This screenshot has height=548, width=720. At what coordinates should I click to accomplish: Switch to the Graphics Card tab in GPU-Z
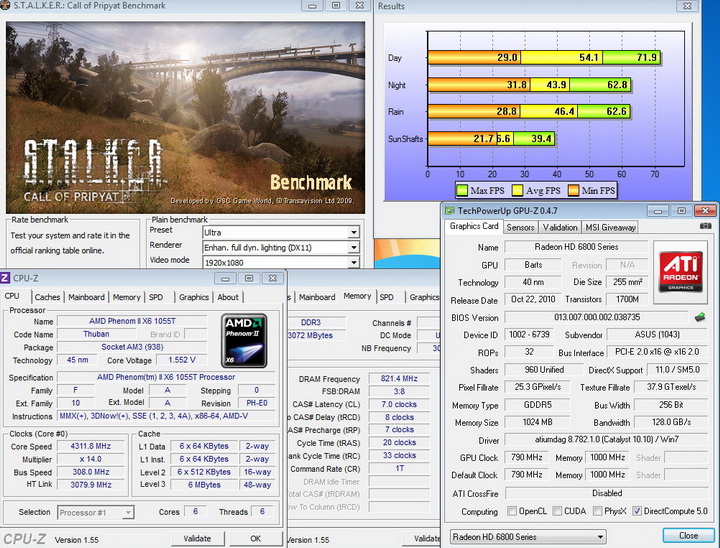pos(474,226)
